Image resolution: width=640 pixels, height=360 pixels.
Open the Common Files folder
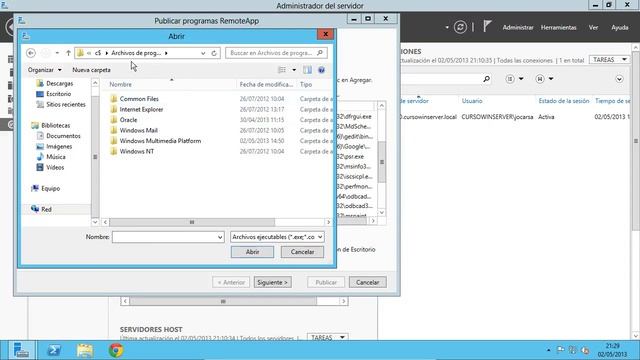coord(139,99)
